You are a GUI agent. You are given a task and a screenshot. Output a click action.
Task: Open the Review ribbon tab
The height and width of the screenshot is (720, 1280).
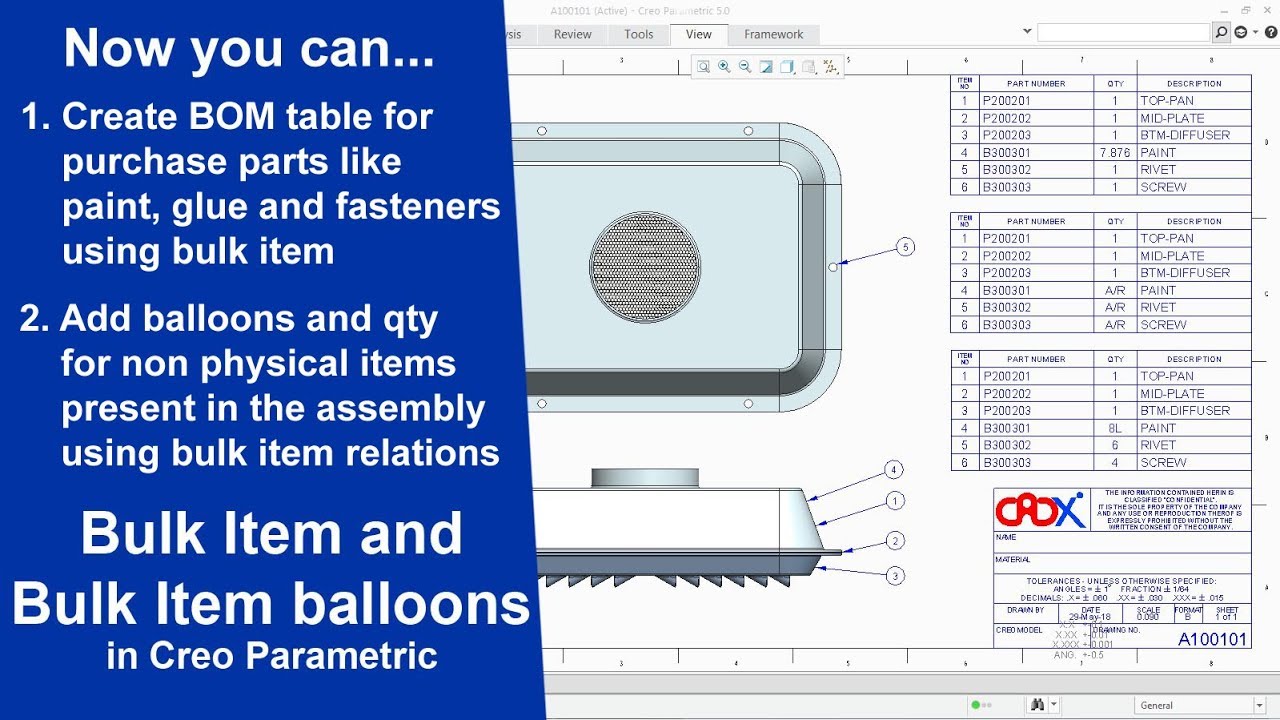coord(572,34)
